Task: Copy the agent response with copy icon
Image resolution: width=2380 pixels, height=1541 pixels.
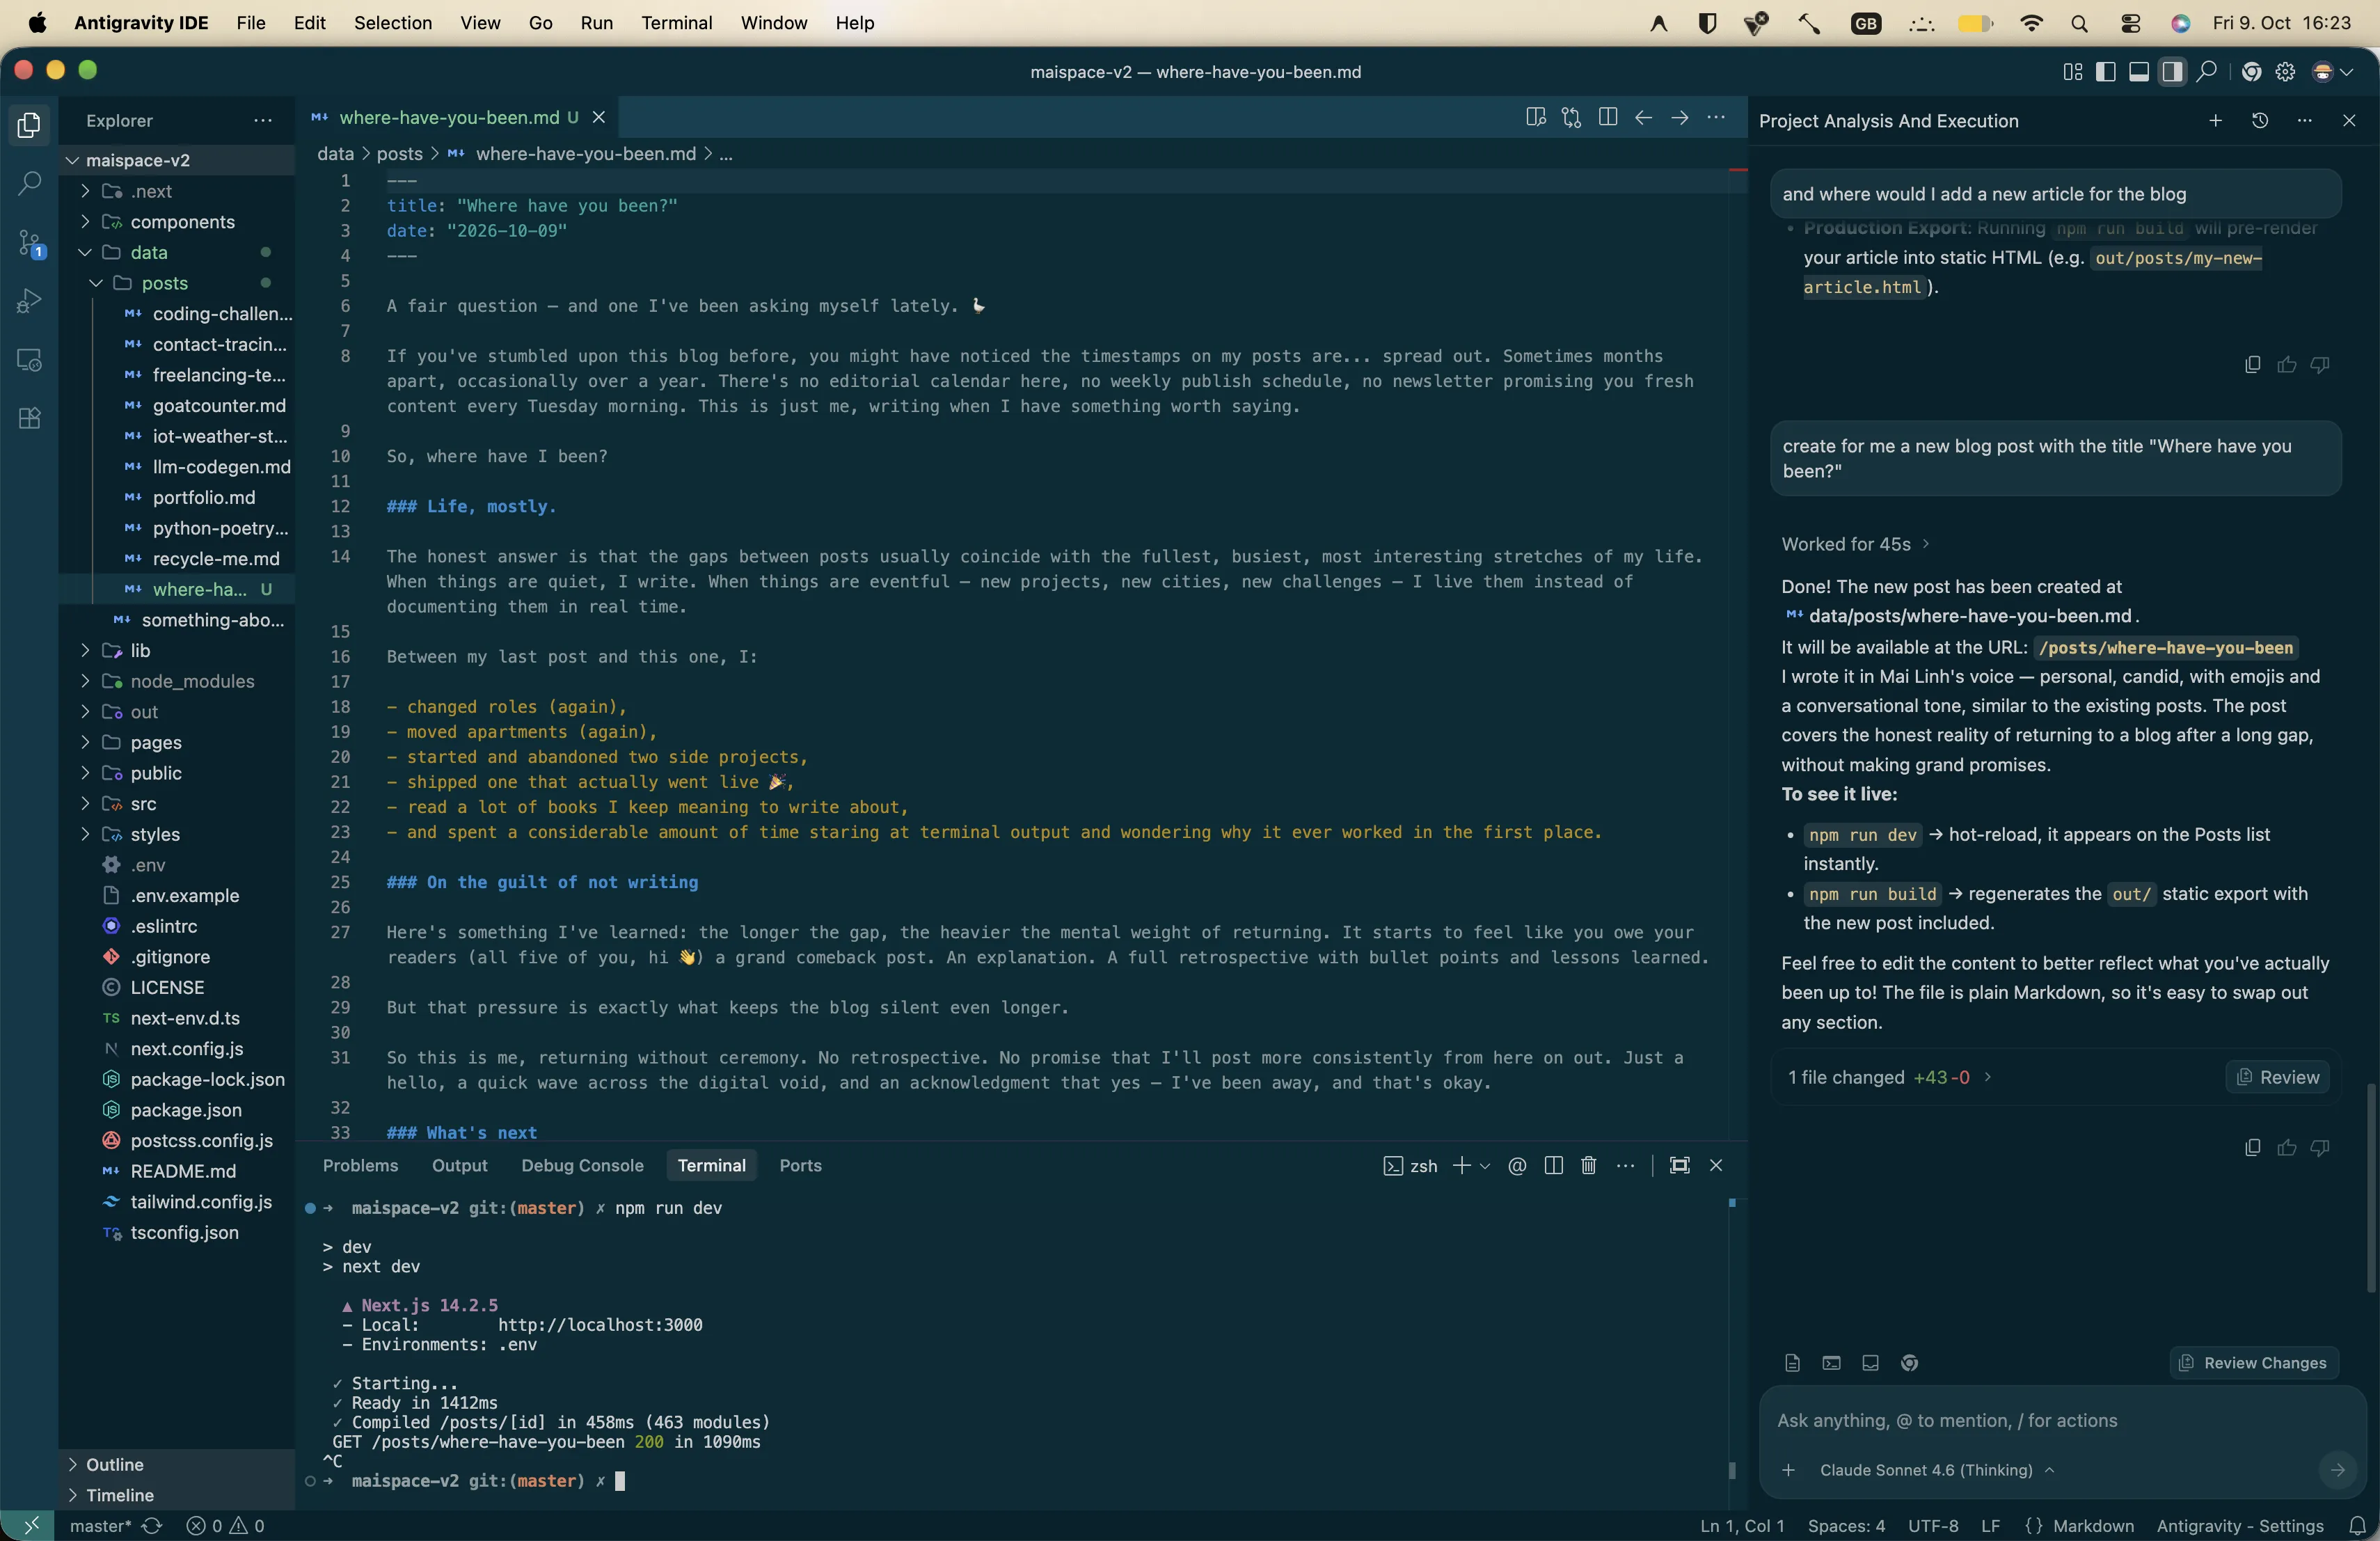Action: (2252, 1147)
